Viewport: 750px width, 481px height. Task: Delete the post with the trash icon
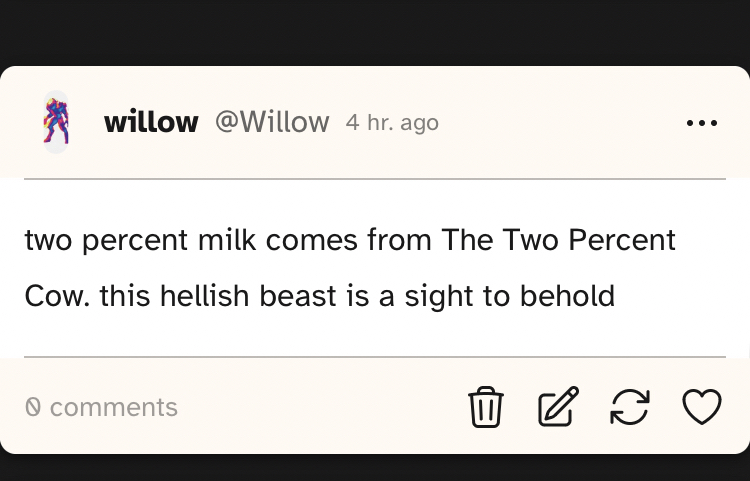click(x=486, y=407)
